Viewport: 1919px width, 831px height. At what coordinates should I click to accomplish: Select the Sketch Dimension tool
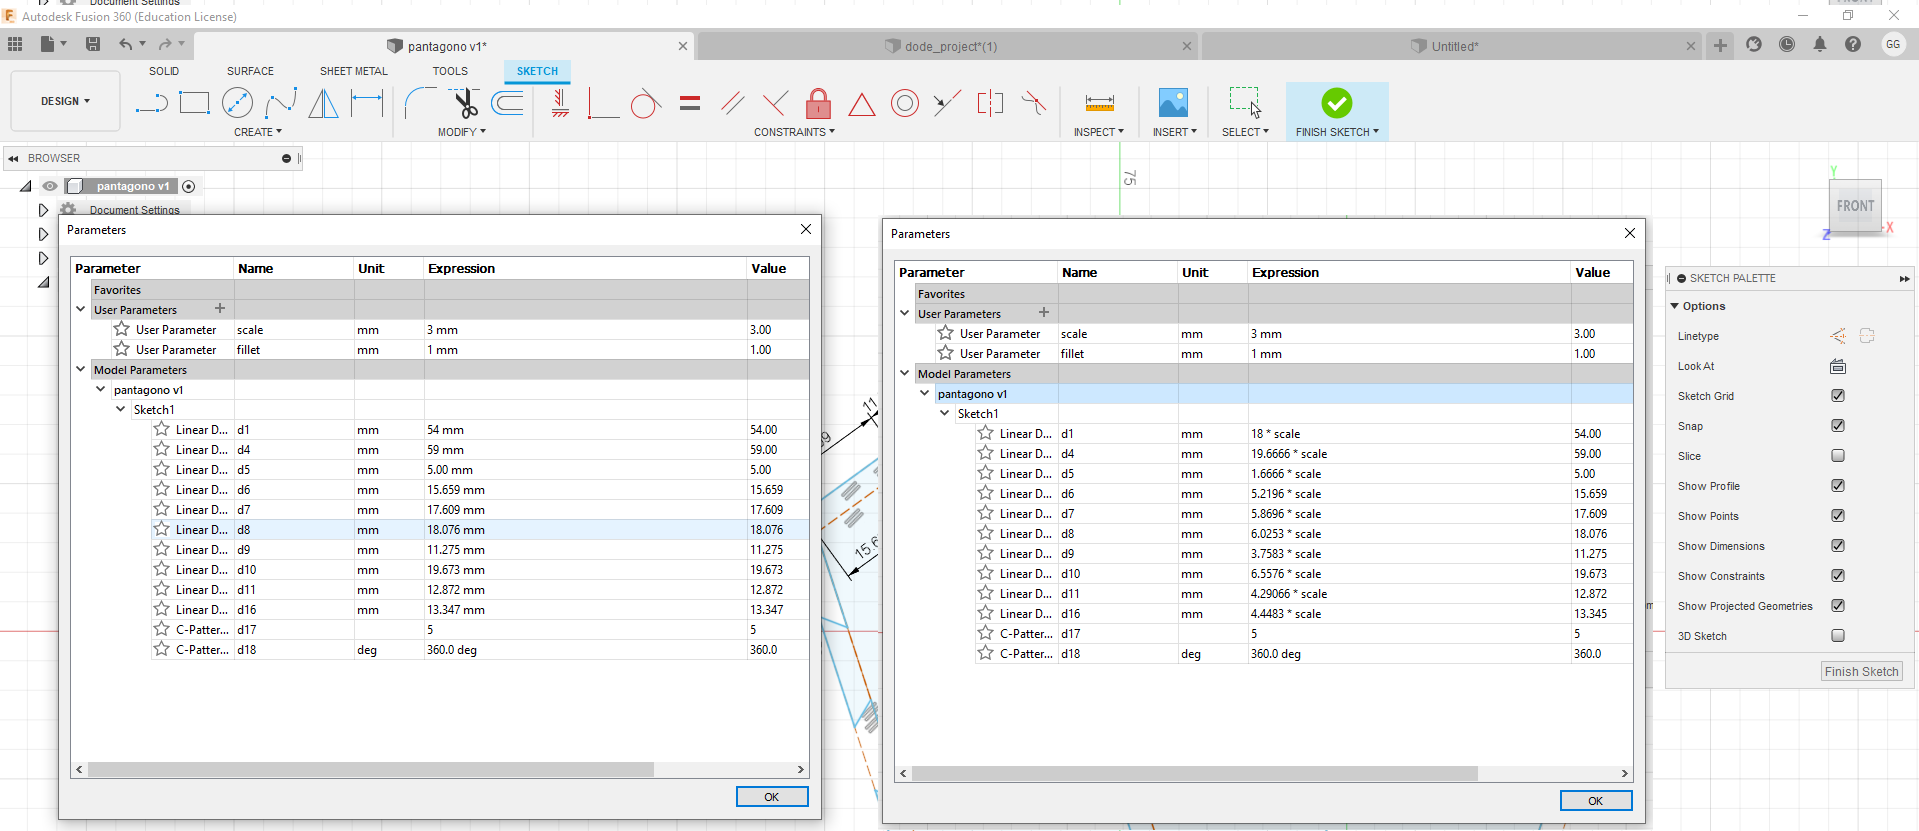(367, 103)
